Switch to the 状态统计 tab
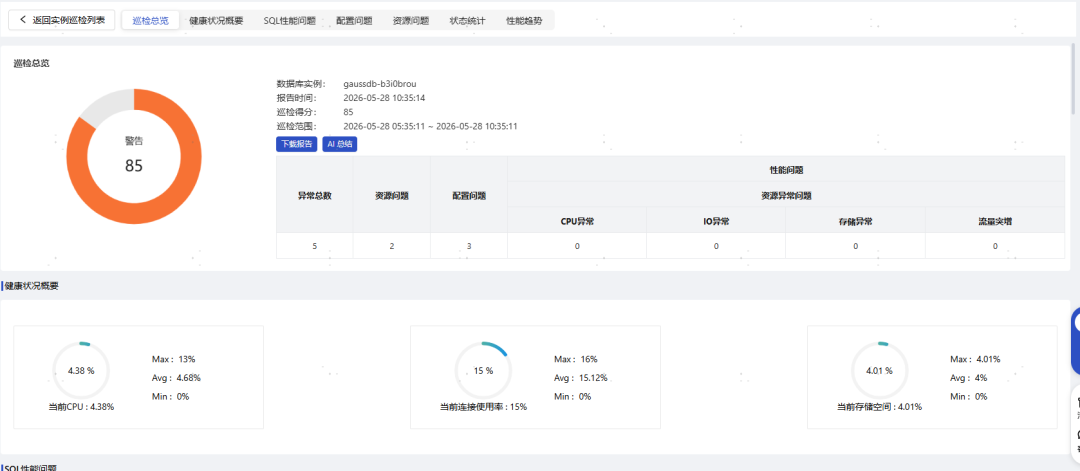Image resolution: width=1080 pixels, height=471 pixels. [467, 21]
